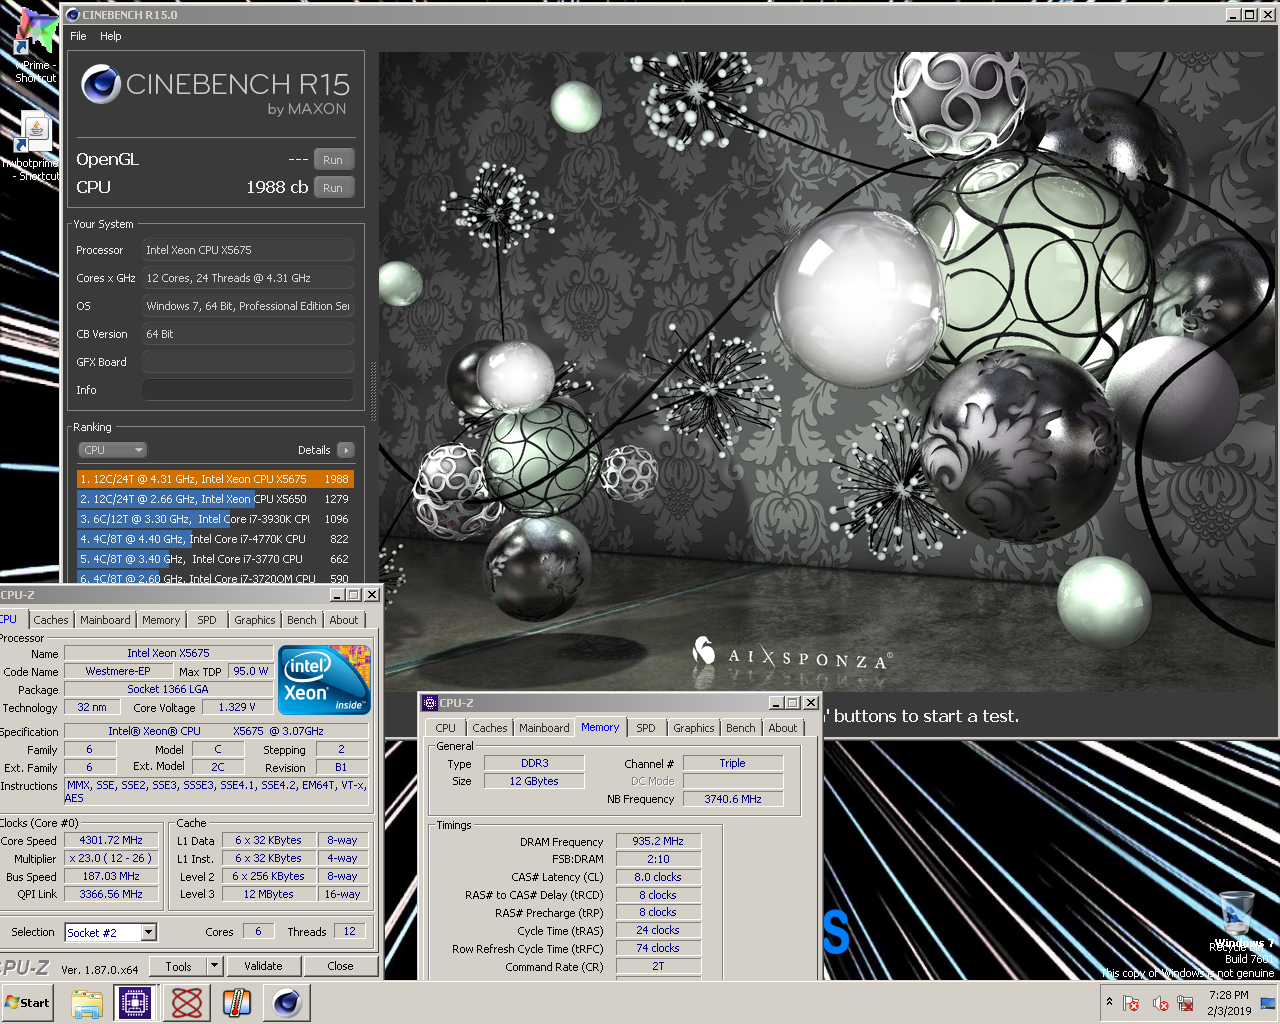Open the Help menu in Cinebench
Screen dimensions: 1280x1024
[111, 36]
